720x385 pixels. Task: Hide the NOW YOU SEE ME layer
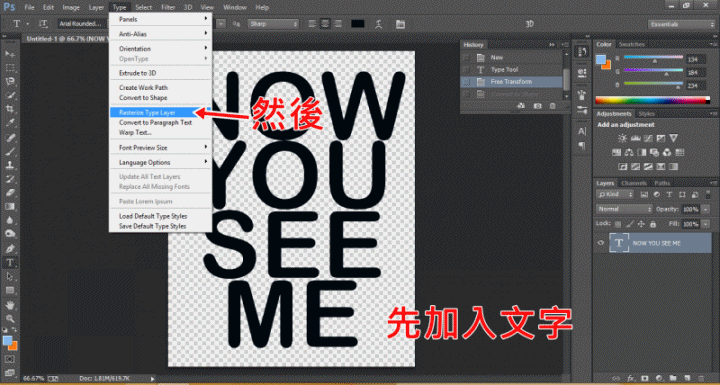(601, 243)
